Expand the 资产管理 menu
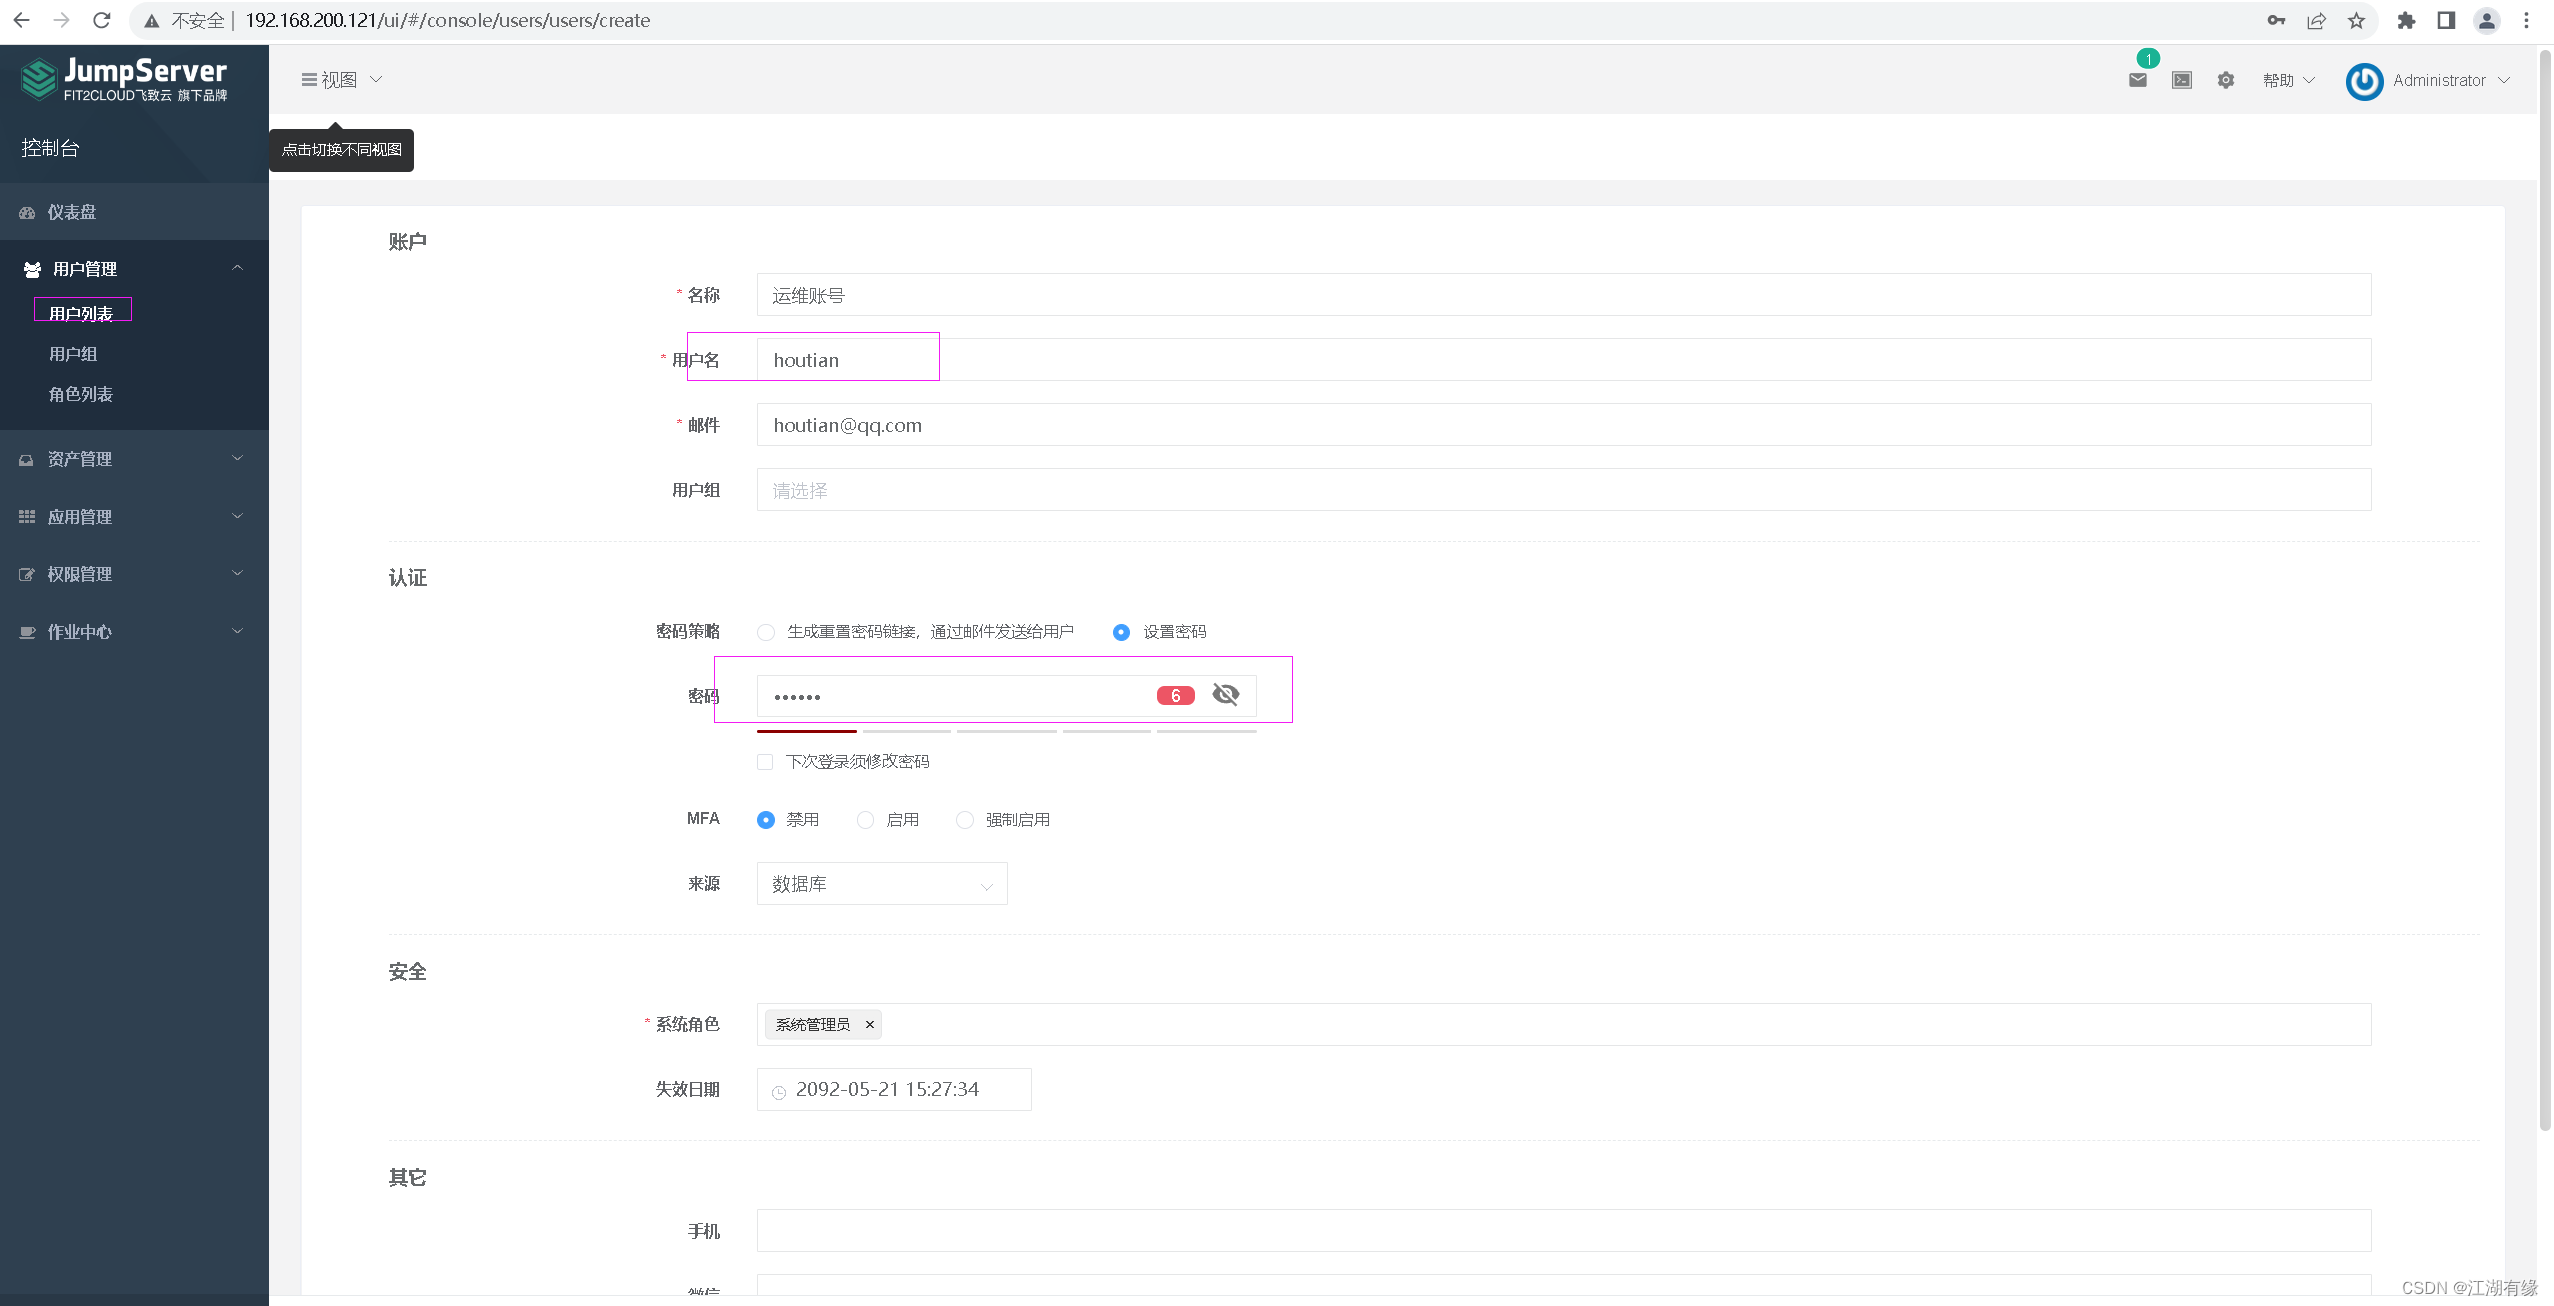This screenshot has height=1306, width=2554. click(134, 458)
